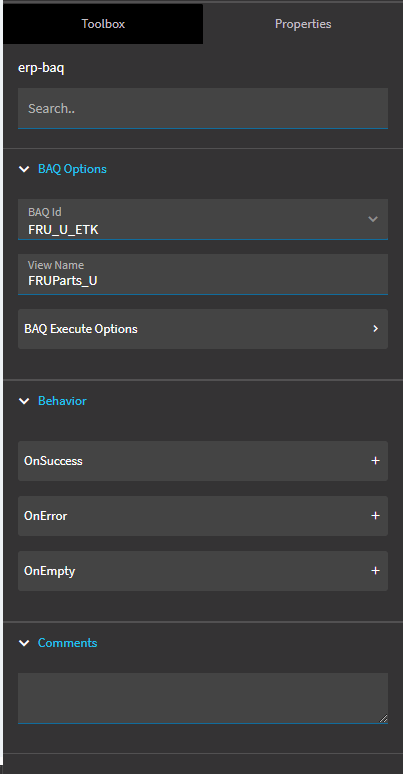Click the Behavior section title
Image resolution: width=403 pixels, height=774 pixels.
[62, 401]
